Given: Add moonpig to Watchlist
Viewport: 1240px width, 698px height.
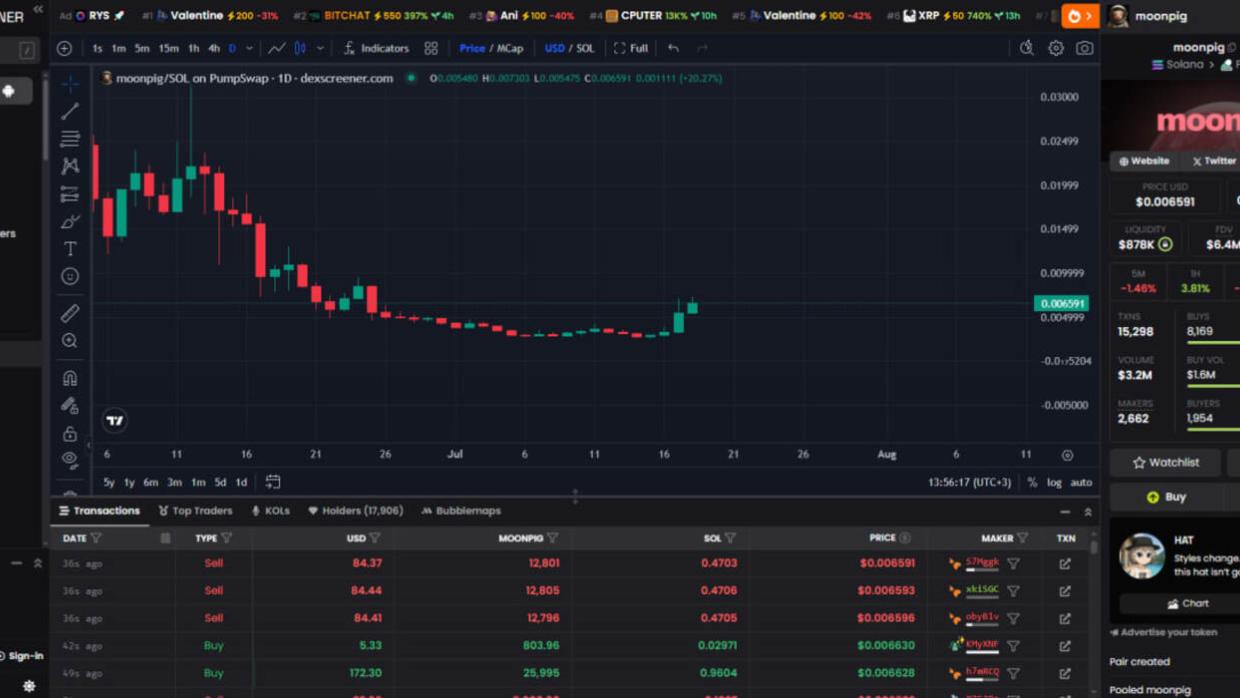Looking at the screenshot, I should (1165, 463).
